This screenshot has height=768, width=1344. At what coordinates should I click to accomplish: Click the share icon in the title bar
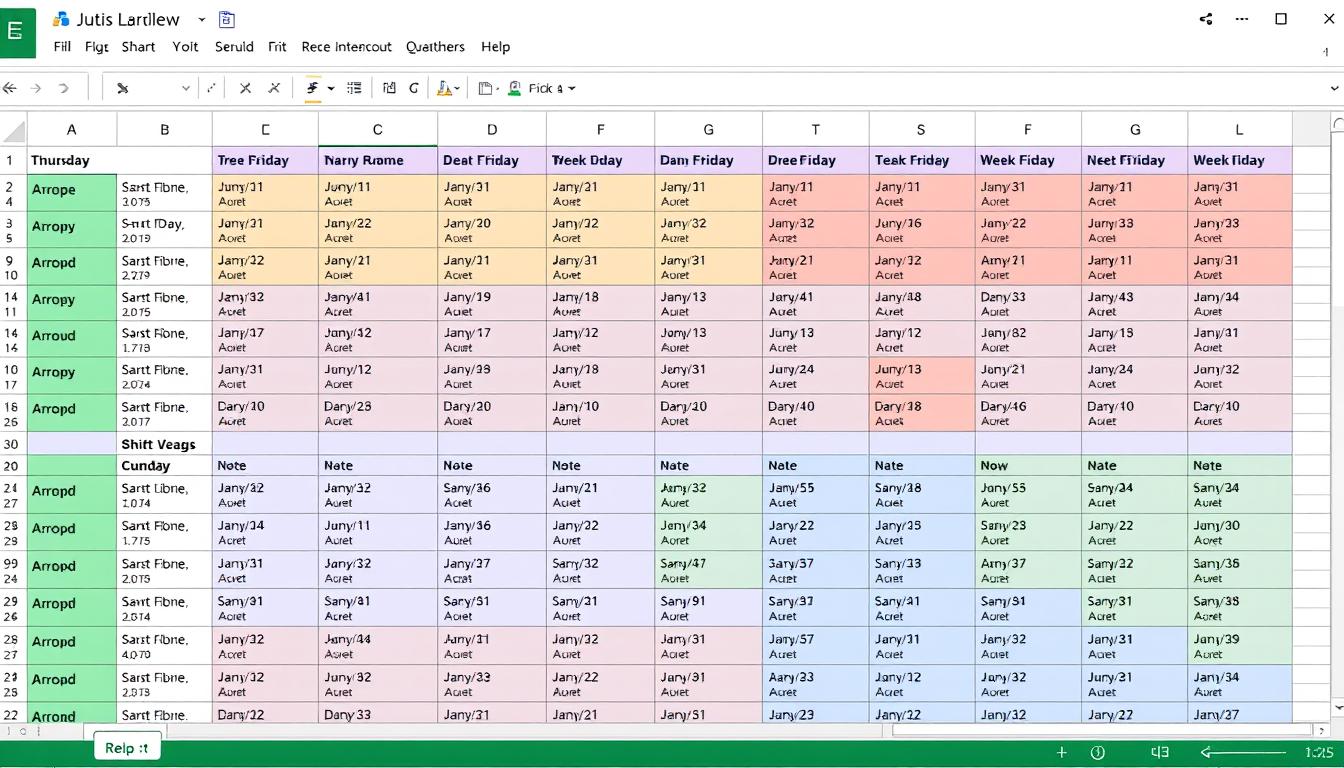point(1205,19)
